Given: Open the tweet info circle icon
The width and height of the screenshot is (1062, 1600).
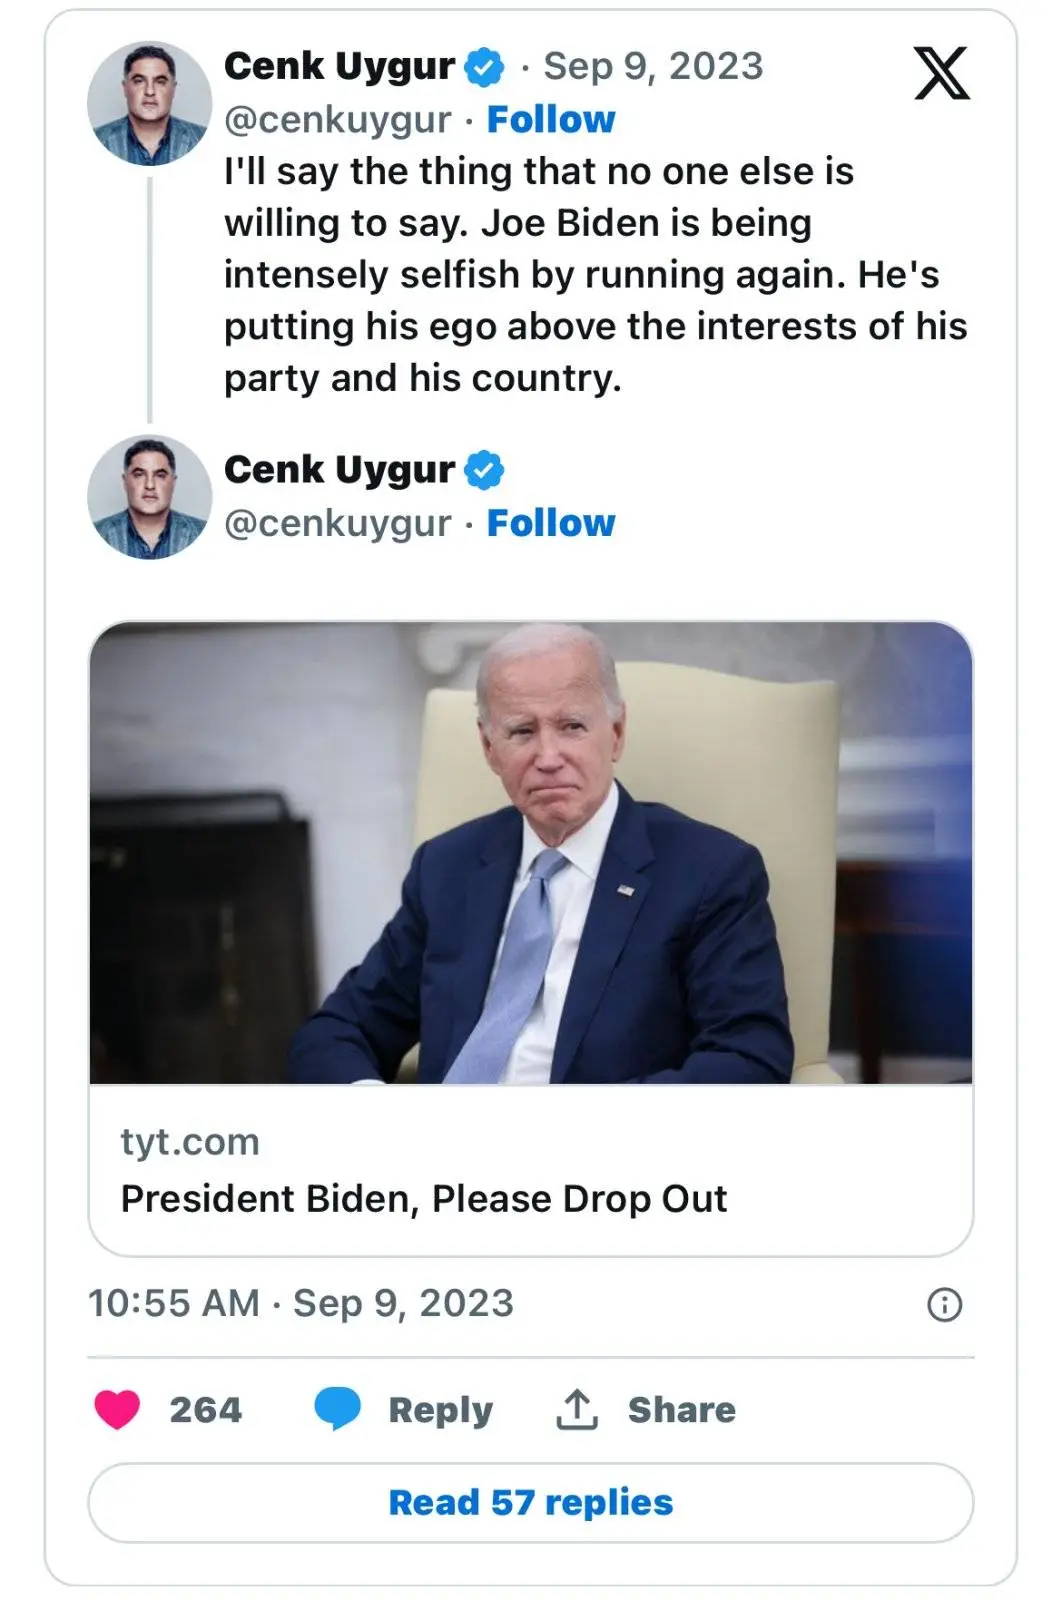Looking at the screenshot, I should pos(944,1304).
